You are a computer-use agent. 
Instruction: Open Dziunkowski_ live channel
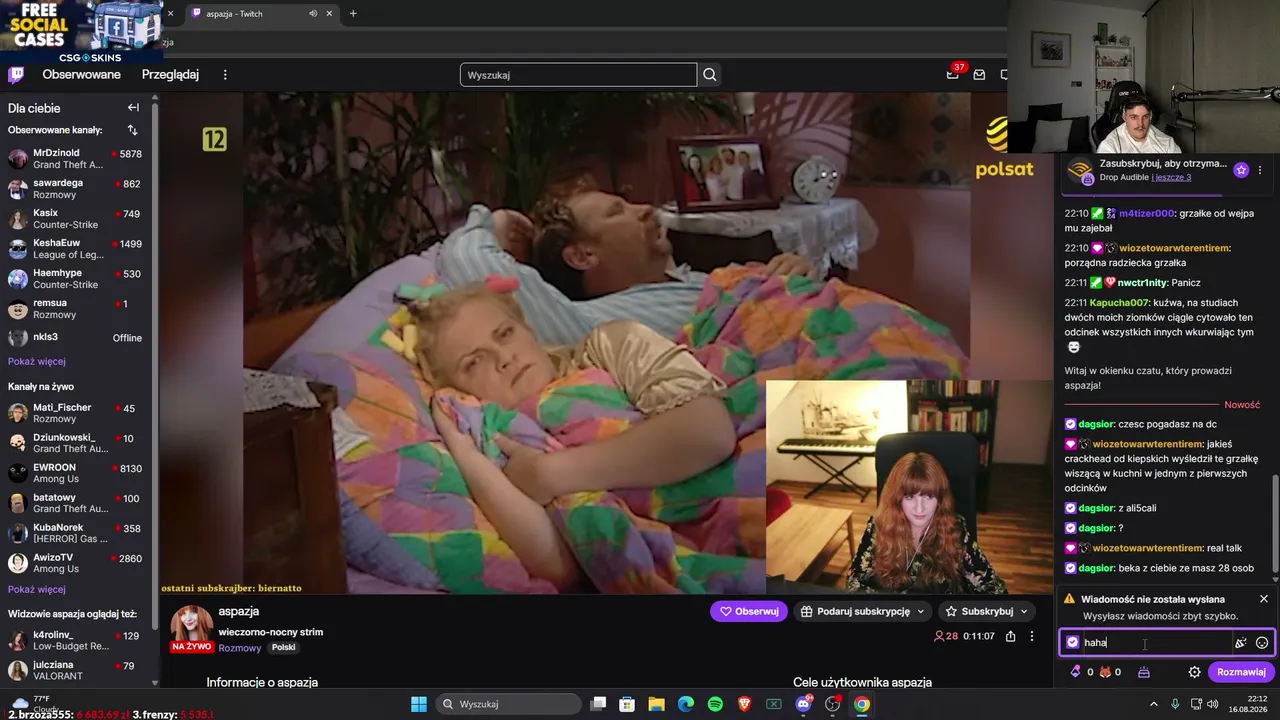(76, 443)
